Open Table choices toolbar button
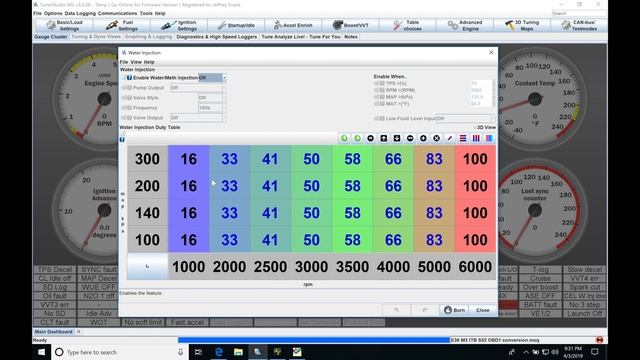This screenshot has height=360, width=640. pos(407,25)
